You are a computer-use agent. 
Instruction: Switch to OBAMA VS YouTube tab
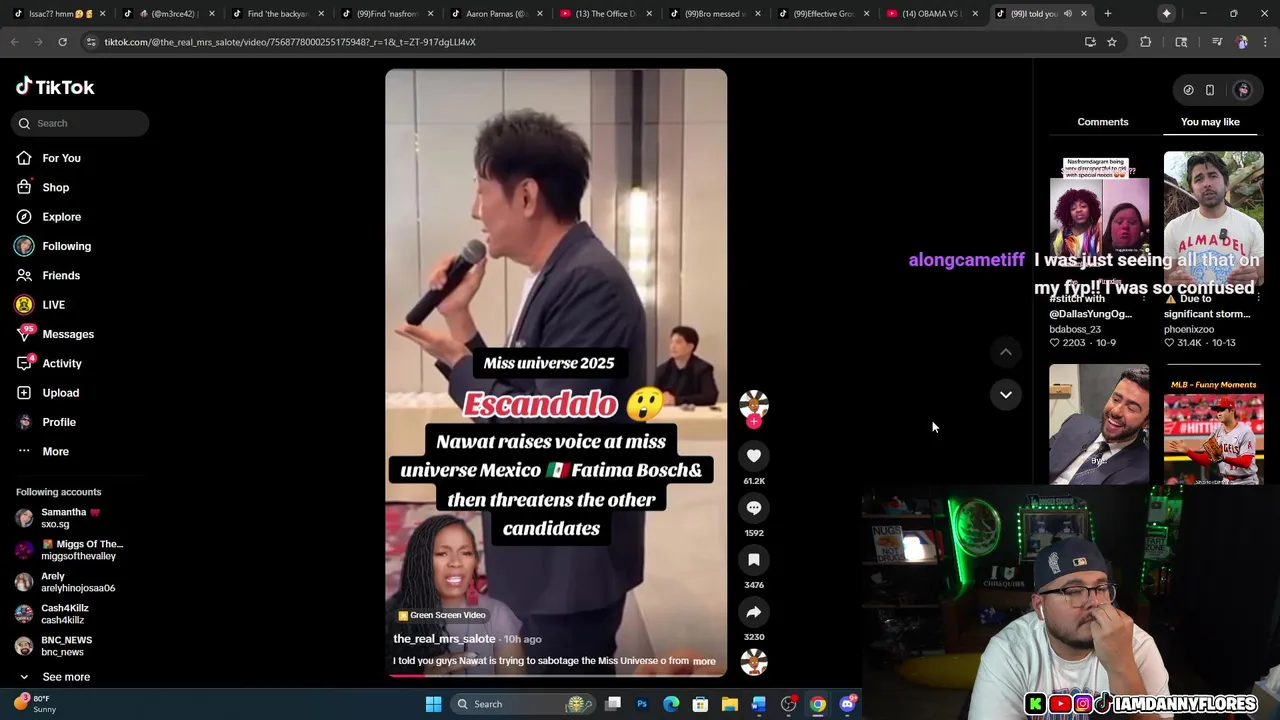[930, 14]
